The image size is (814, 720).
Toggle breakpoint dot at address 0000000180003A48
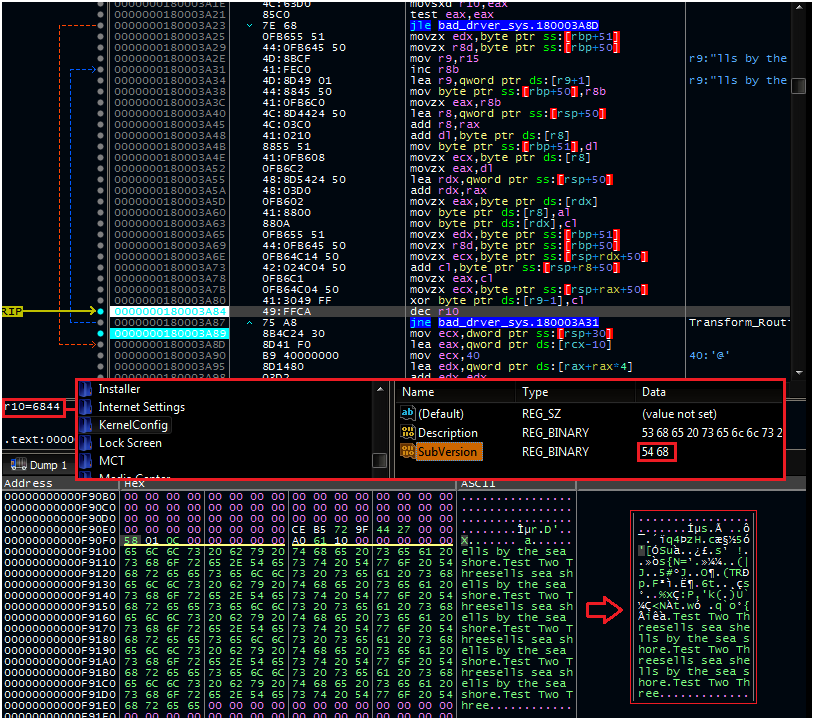[101, 135]
